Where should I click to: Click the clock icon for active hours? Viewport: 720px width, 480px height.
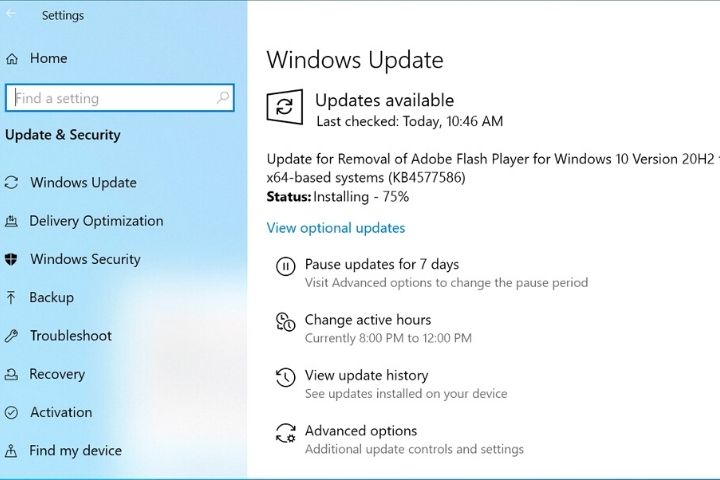tap(285, 322)
